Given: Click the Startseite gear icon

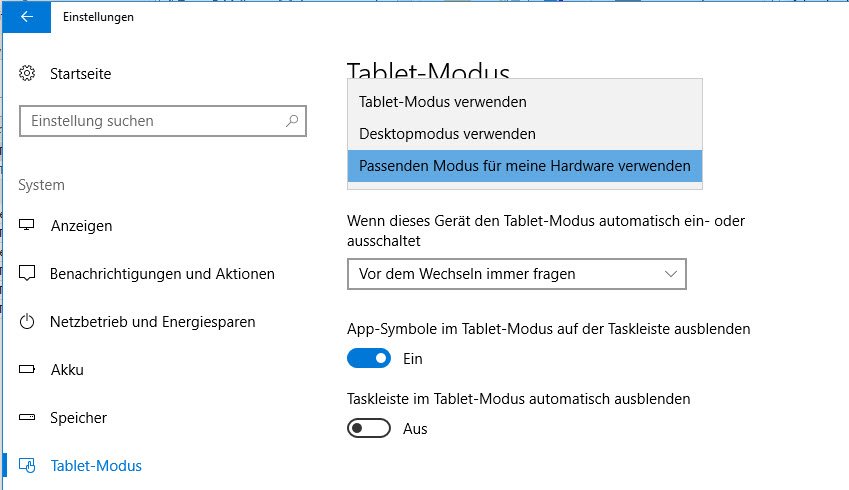Looking at the screenshot, I should [x=28, y=73].
